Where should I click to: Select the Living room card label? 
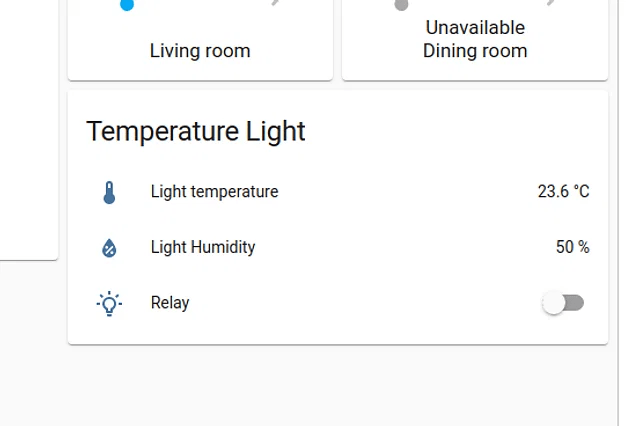200,51
